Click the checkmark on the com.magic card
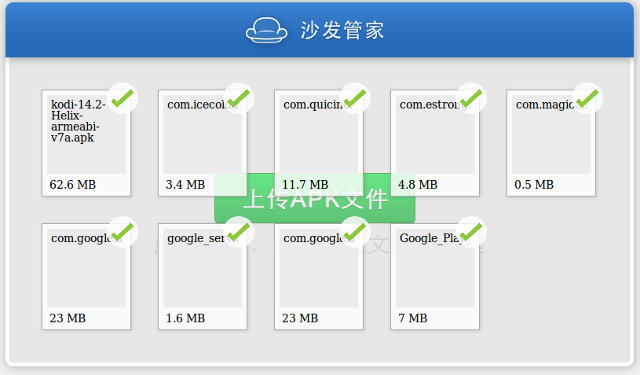Image resolution: width=640 pixels, height=375 pixels. pos(587,98)
